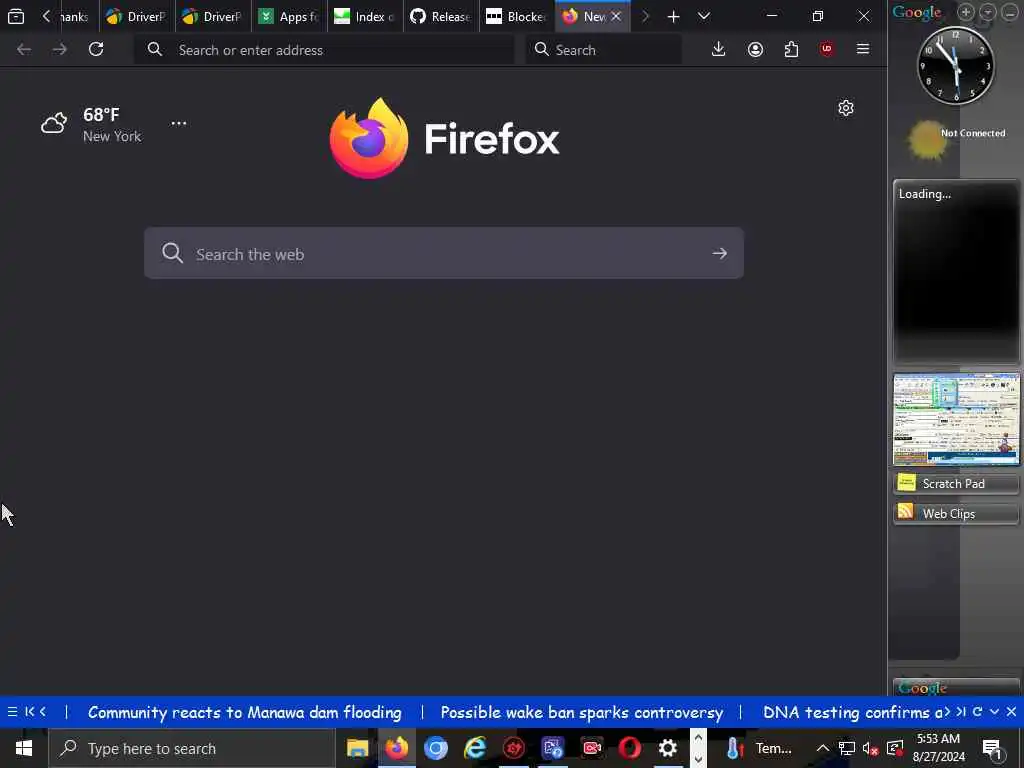Click the Search the web box
This screenshot has height=768, width=1024.
(x=443, y=253)
